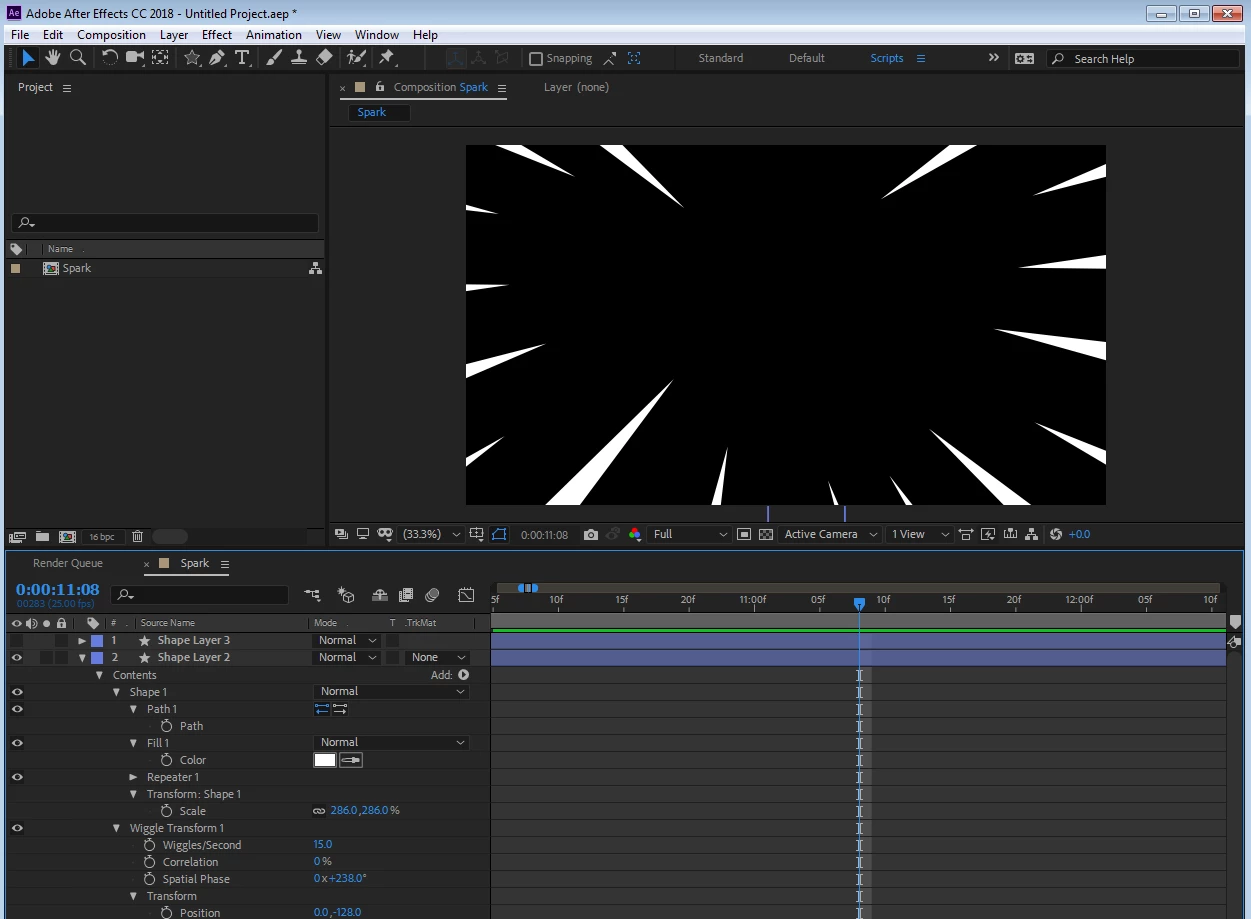Image resolution: width=1251 pixels, height=919 pixels.
Task: Open the Full resolution dropdown
Action: (x=690, y=535)
